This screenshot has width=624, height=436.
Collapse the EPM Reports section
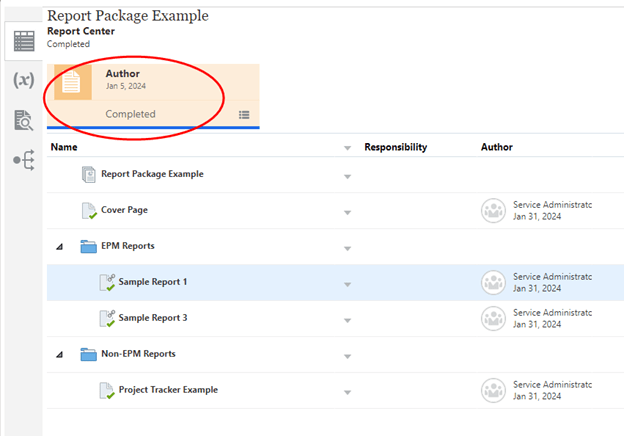click(58, 246)
